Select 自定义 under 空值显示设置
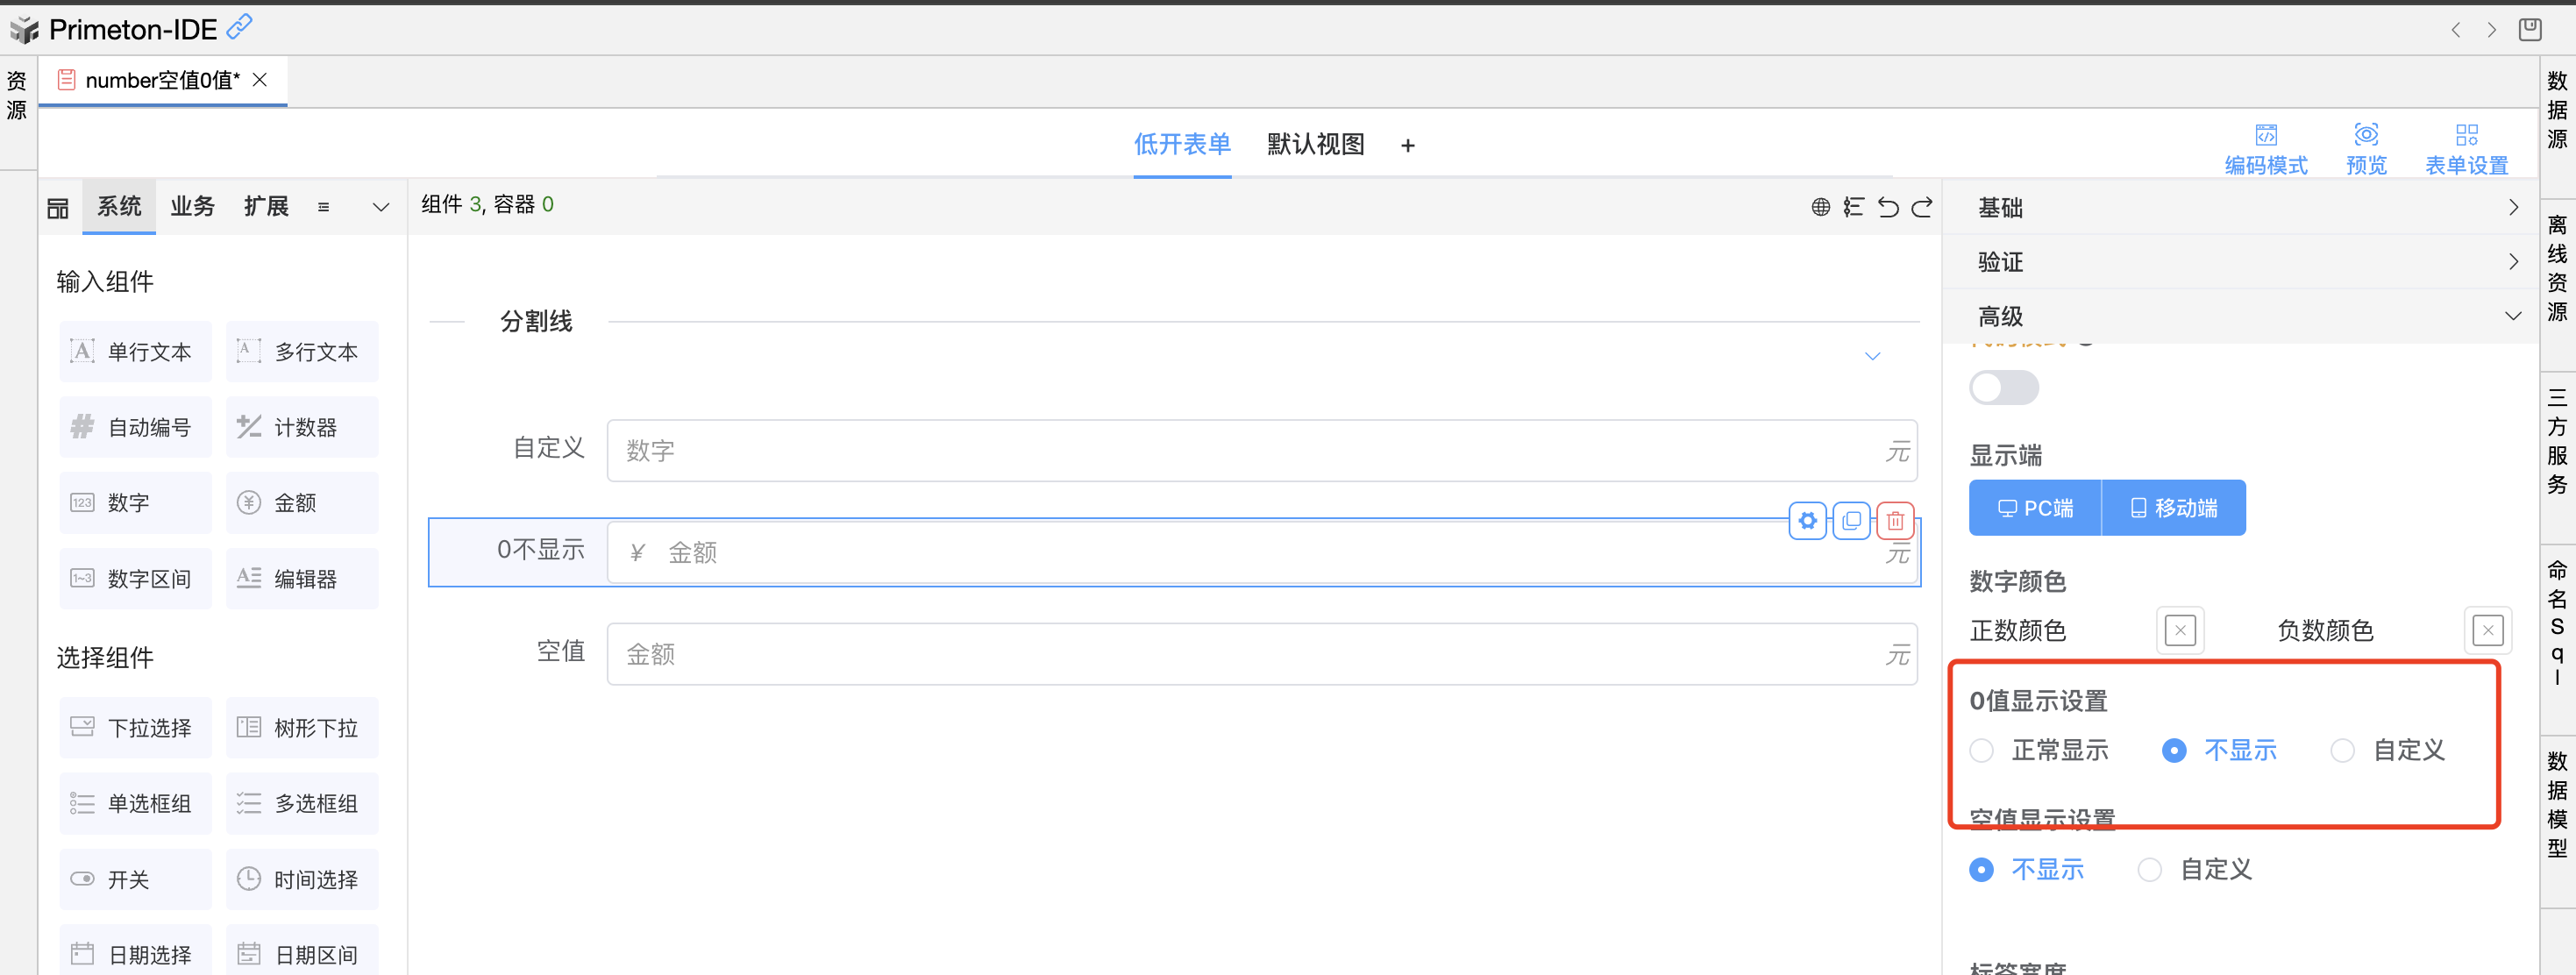2576x975 pixels. [x=2149, y=869]
